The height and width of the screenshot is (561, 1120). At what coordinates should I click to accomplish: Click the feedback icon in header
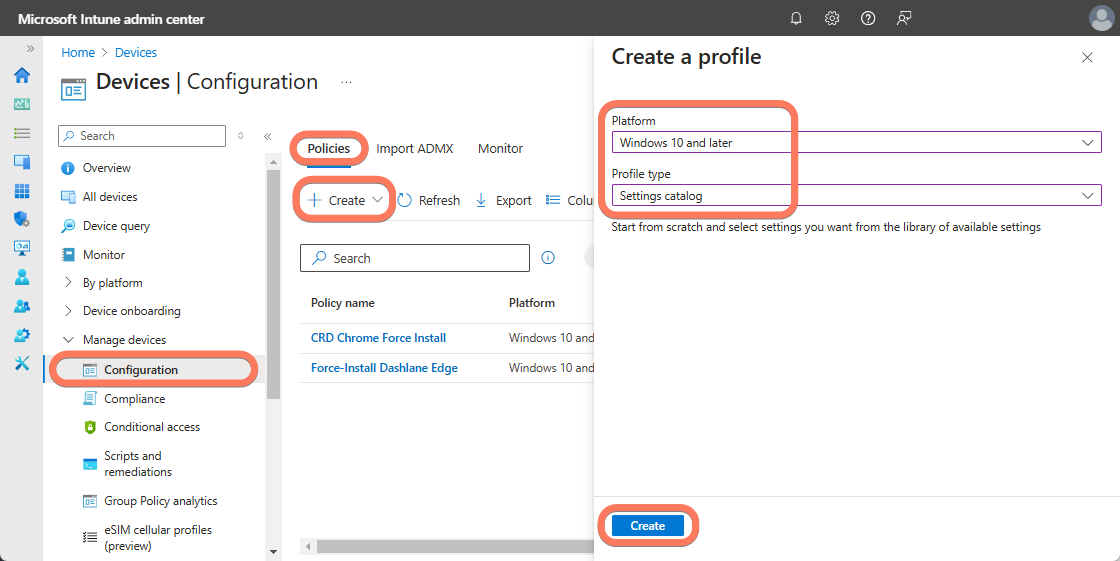[x=904, y=18]
